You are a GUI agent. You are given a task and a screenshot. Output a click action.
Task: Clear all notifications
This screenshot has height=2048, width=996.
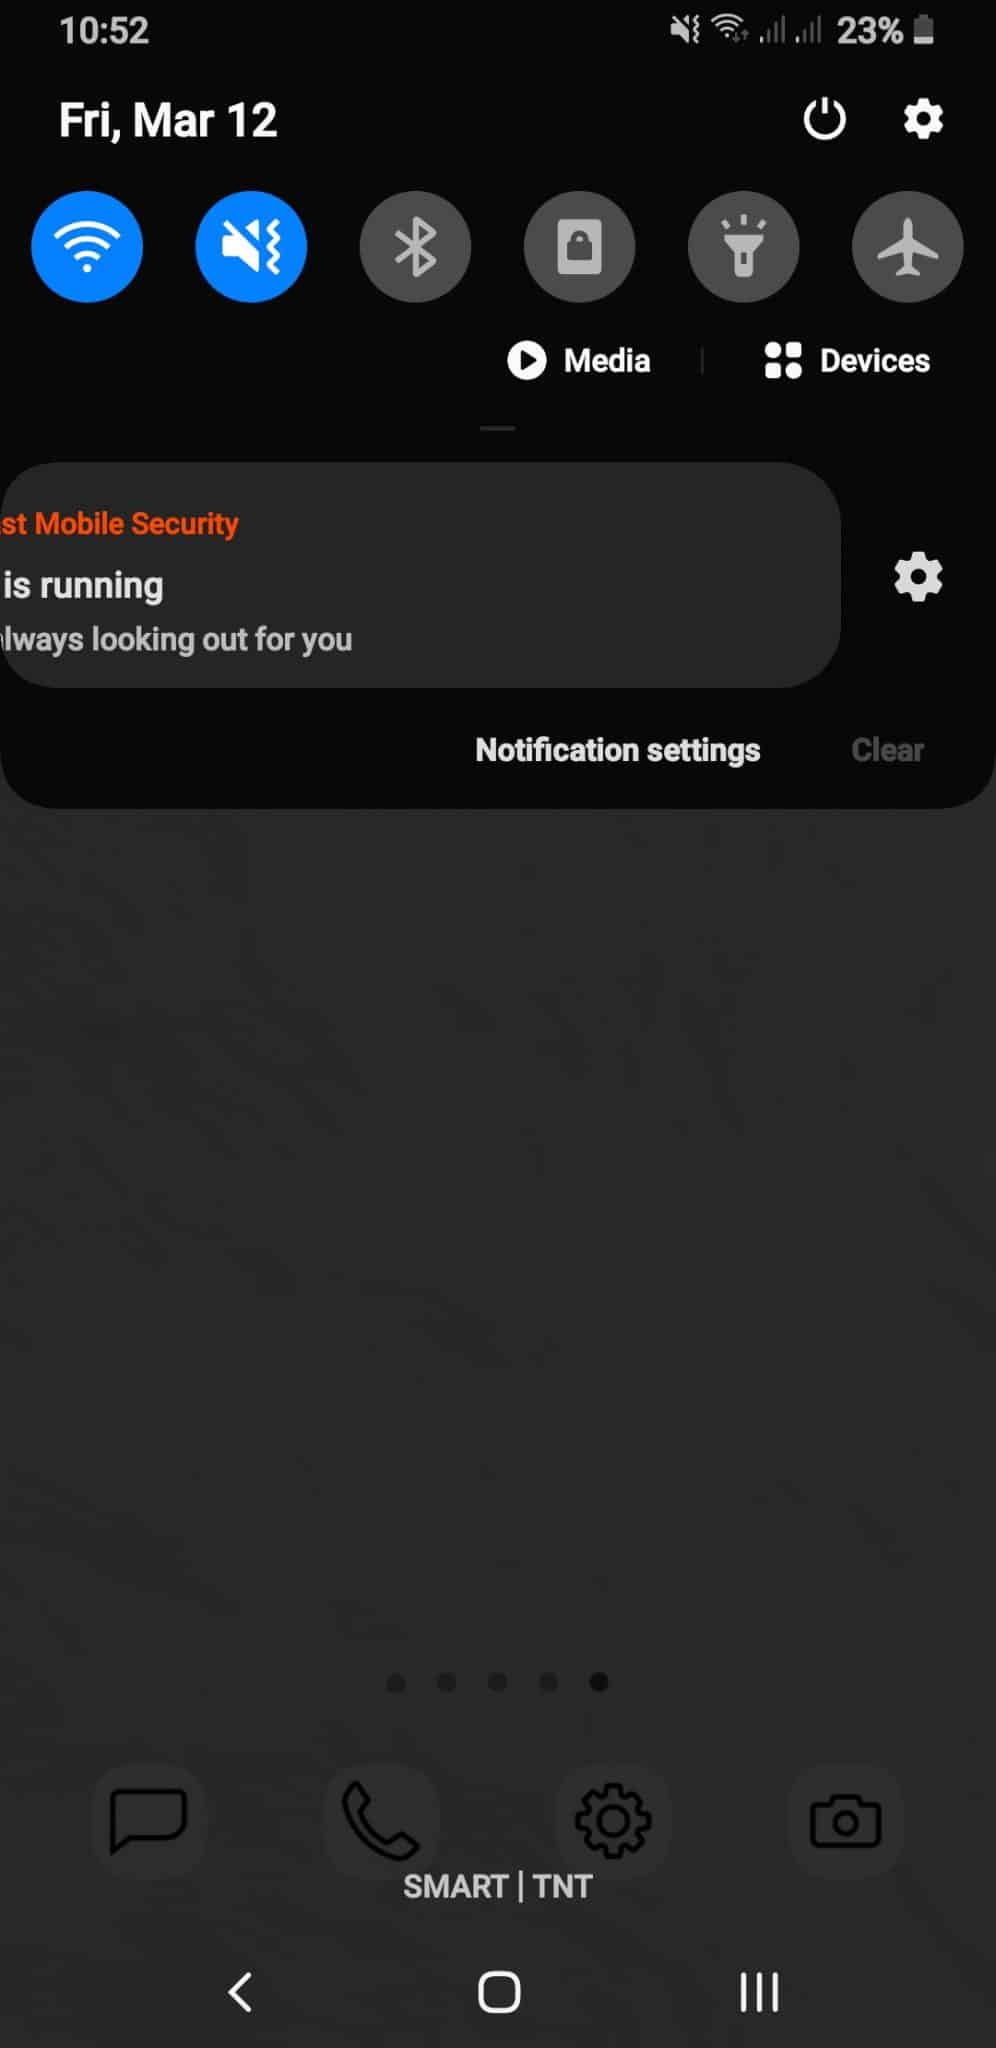[x=887, y=750]
